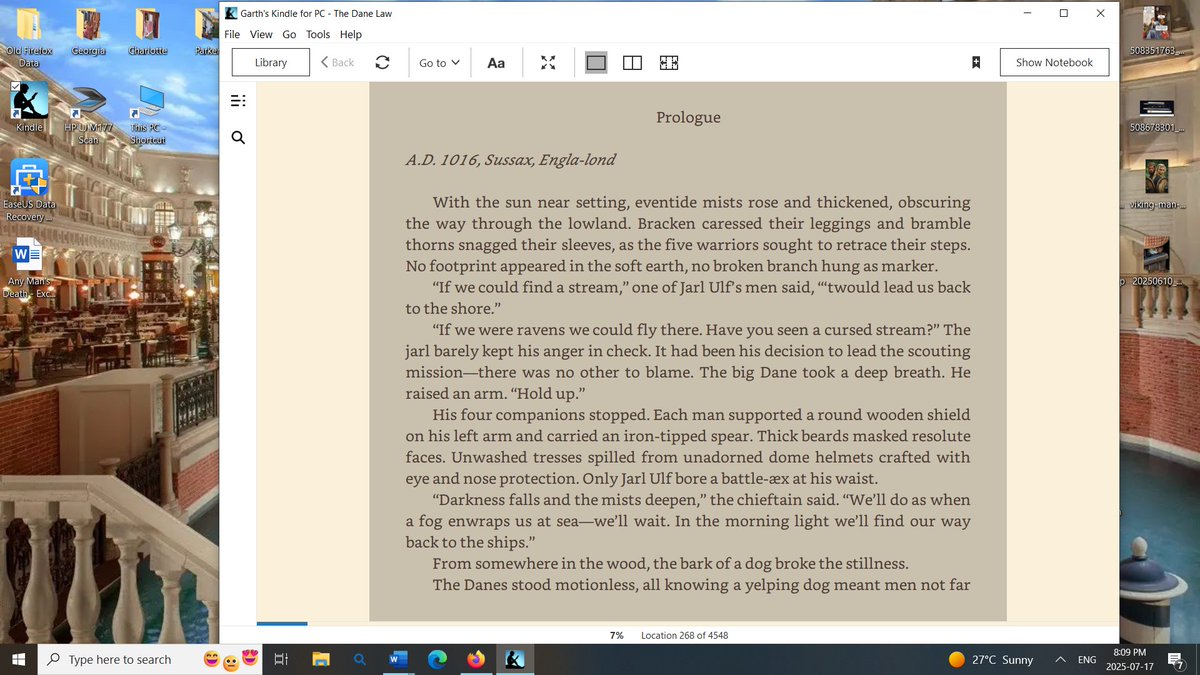
Task: Open Microsoft Edge from taskbar
Action: click(437, 659)
